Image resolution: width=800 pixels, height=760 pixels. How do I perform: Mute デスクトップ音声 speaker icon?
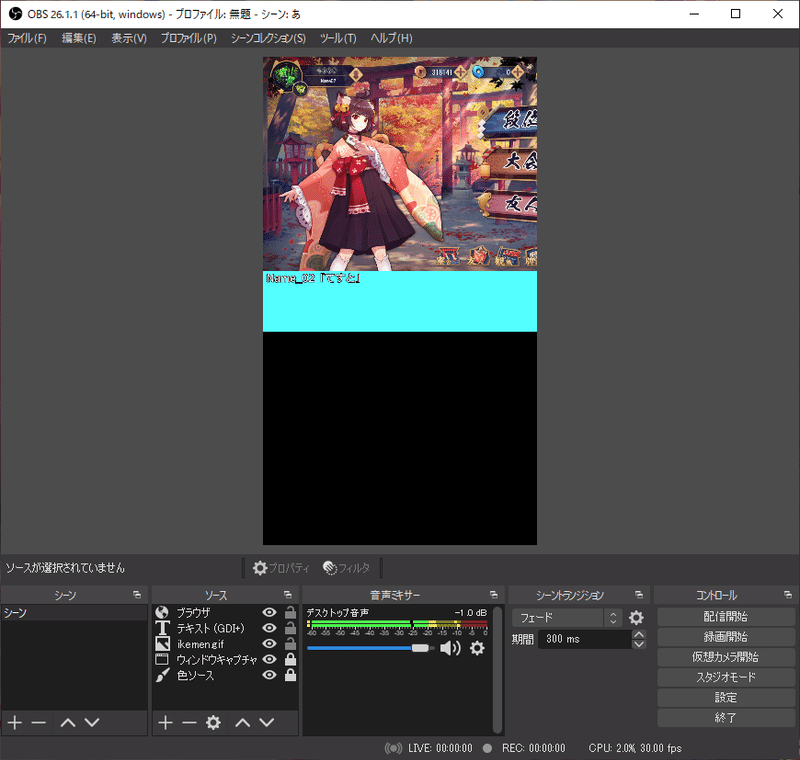point(450,648)
